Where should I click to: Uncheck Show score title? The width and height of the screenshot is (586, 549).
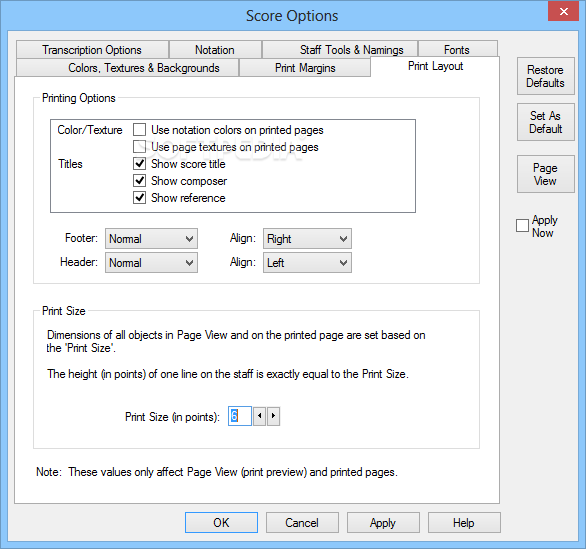click(139, 164)
